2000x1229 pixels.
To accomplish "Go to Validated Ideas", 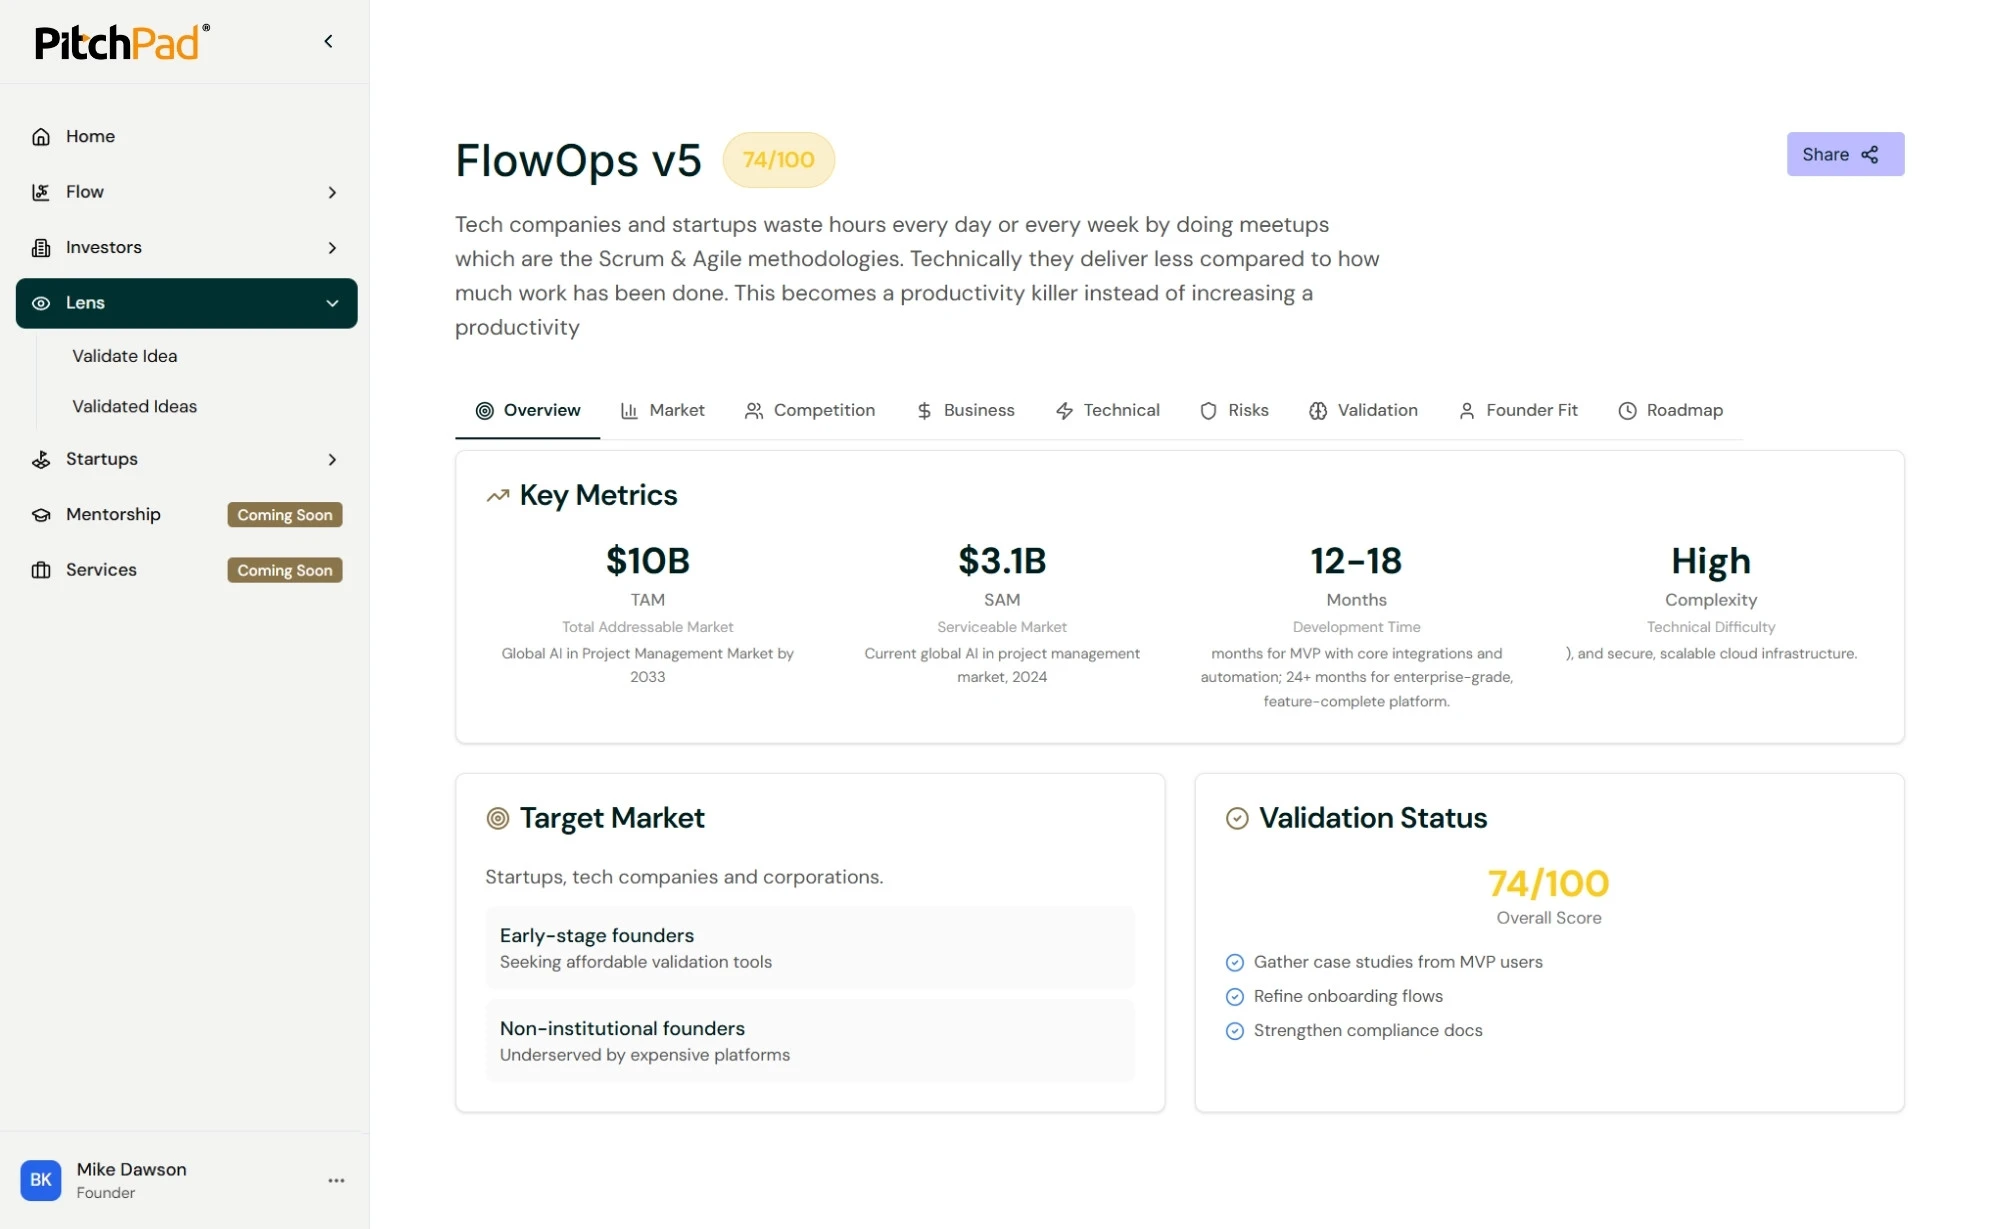I will pos(135,407).
